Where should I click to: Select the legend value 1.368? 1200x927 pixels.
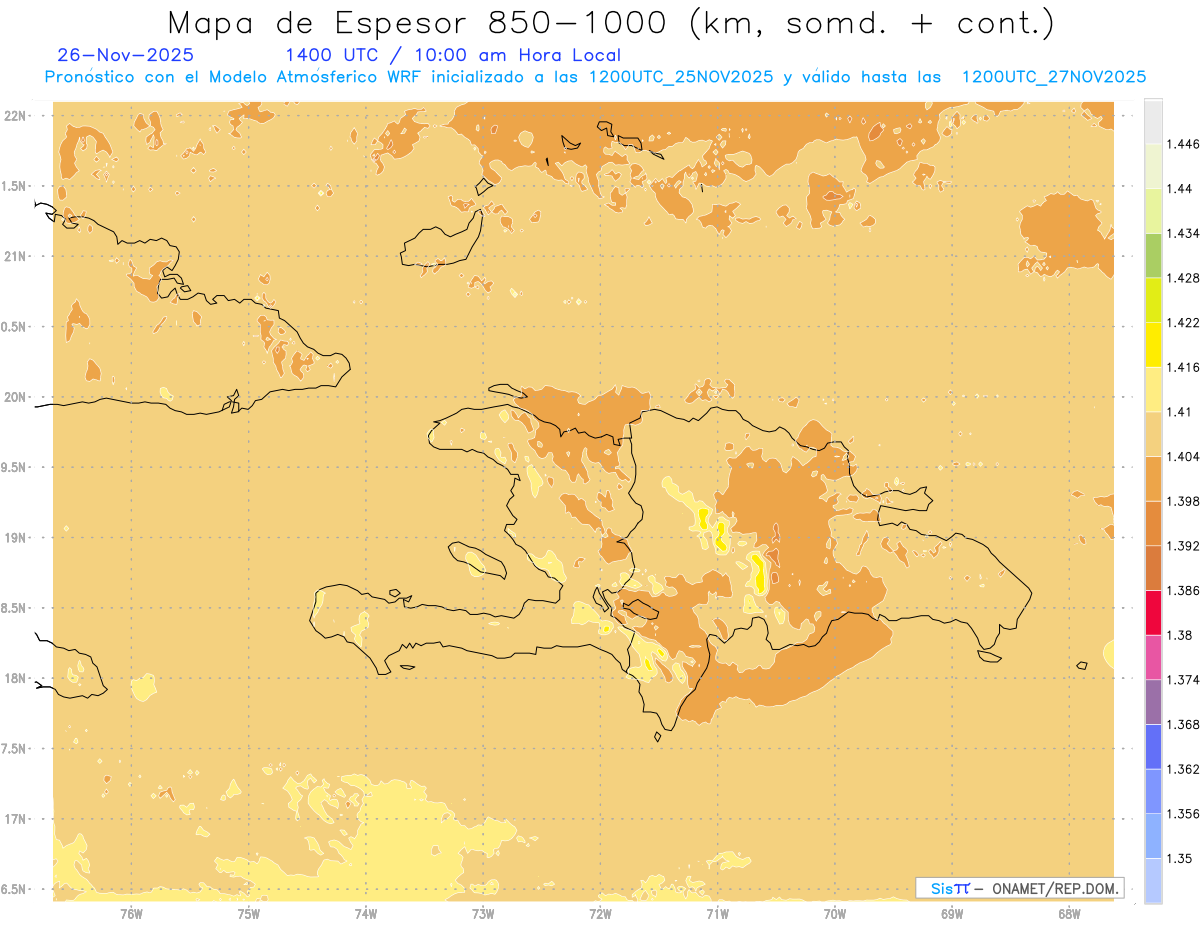(x=1182, y=724)
